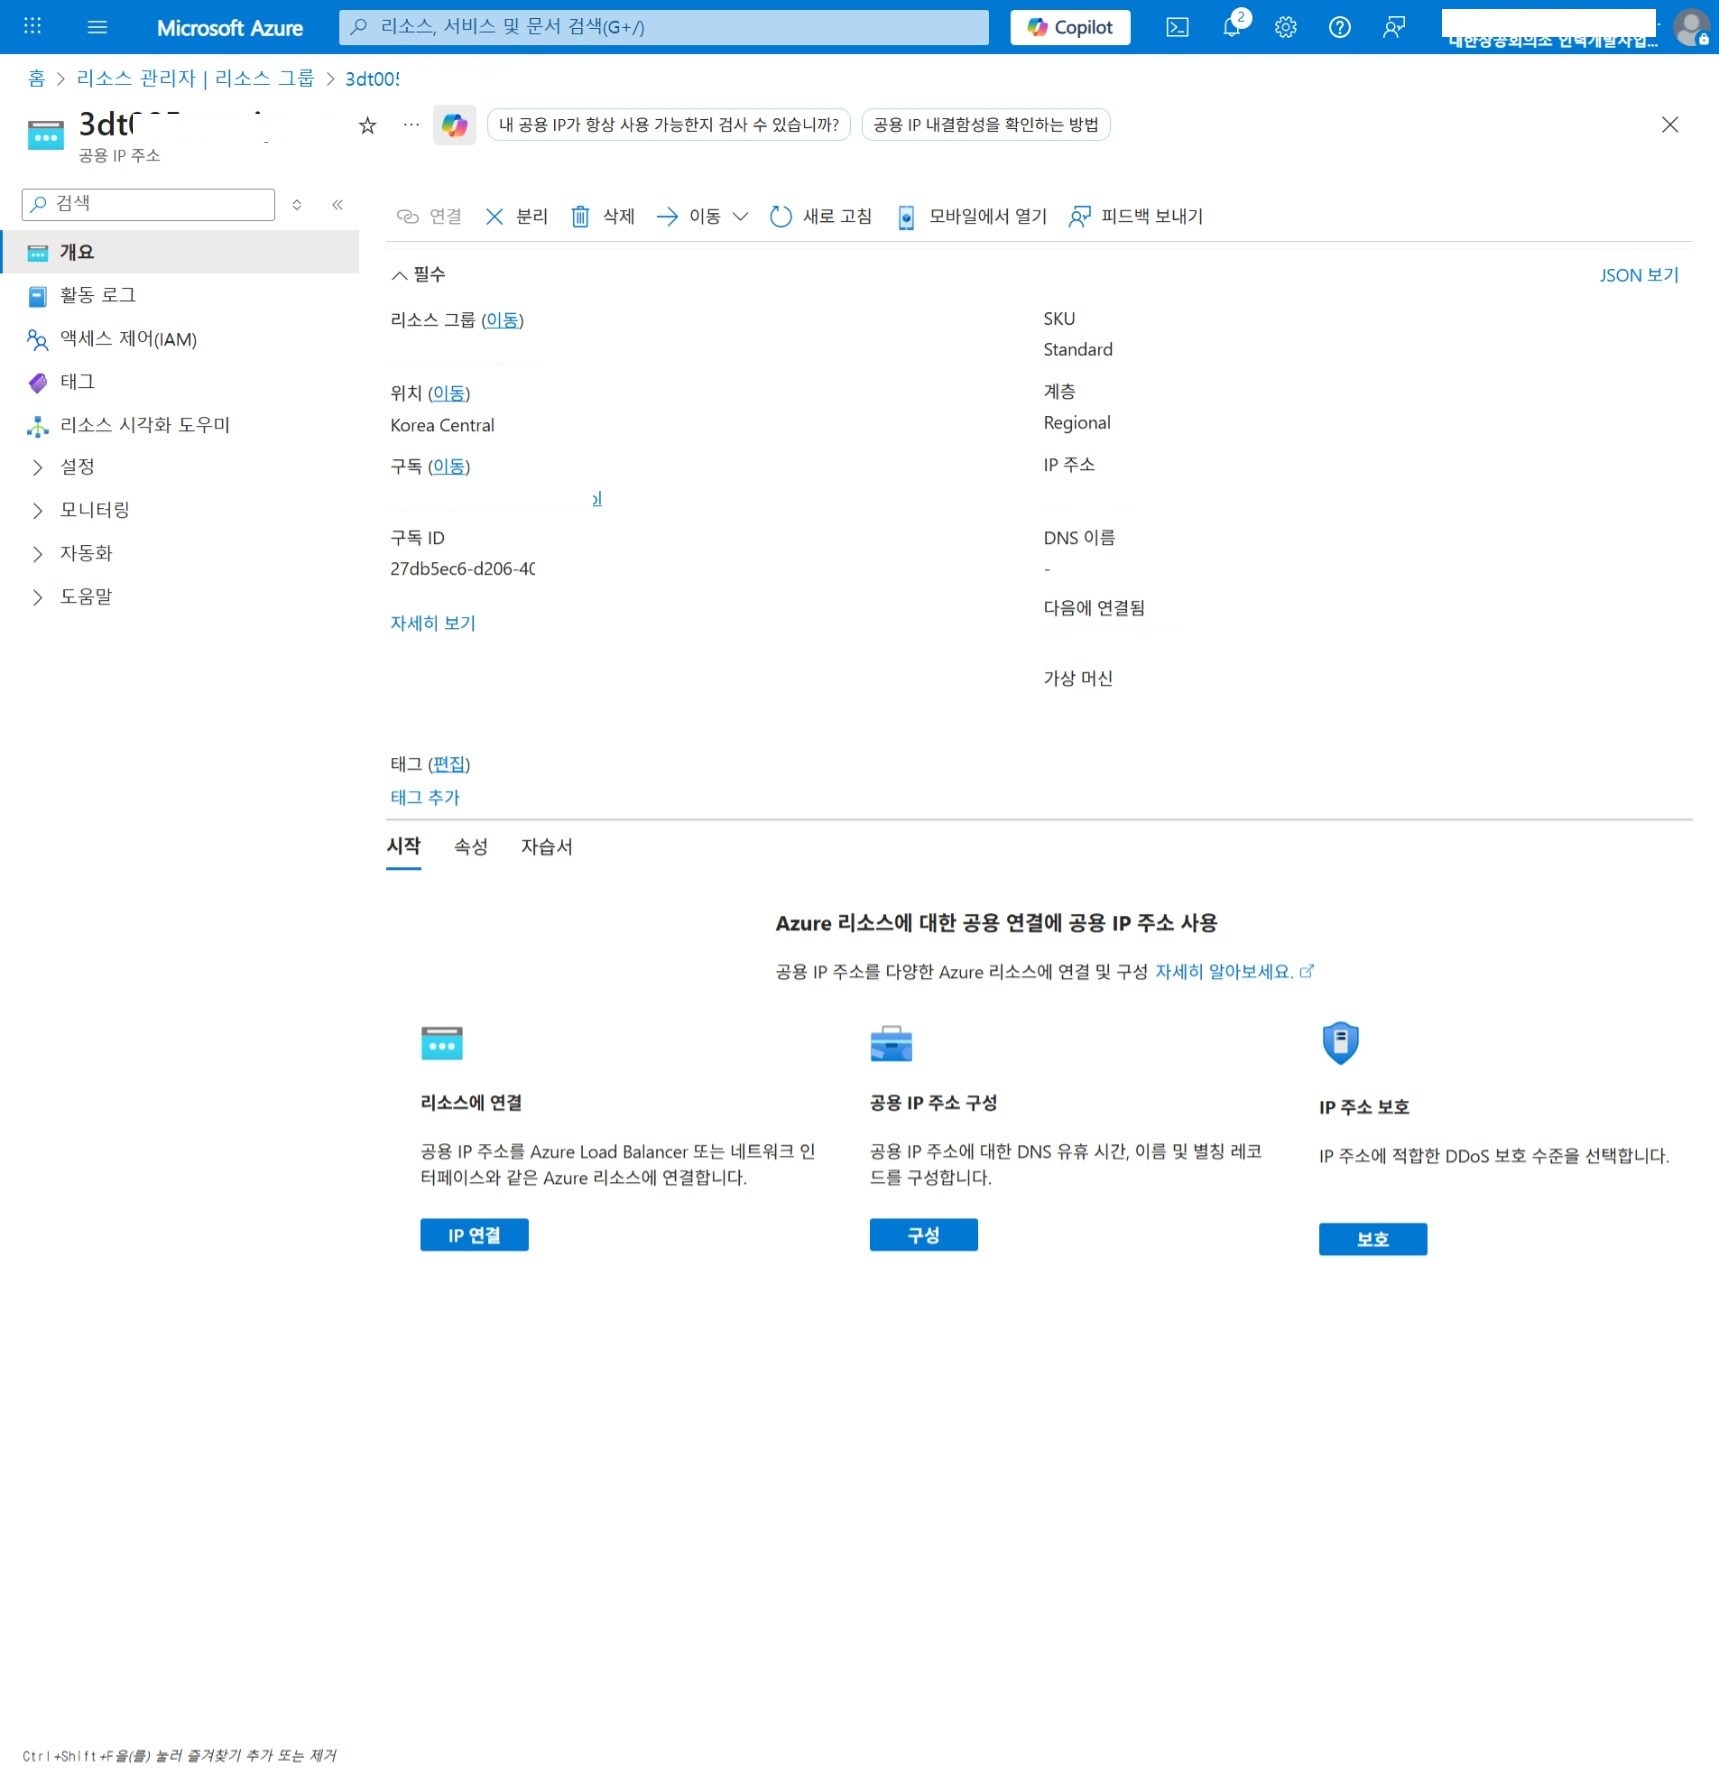
Task: Open portal settings gear
Action: tap(1285, 27)
